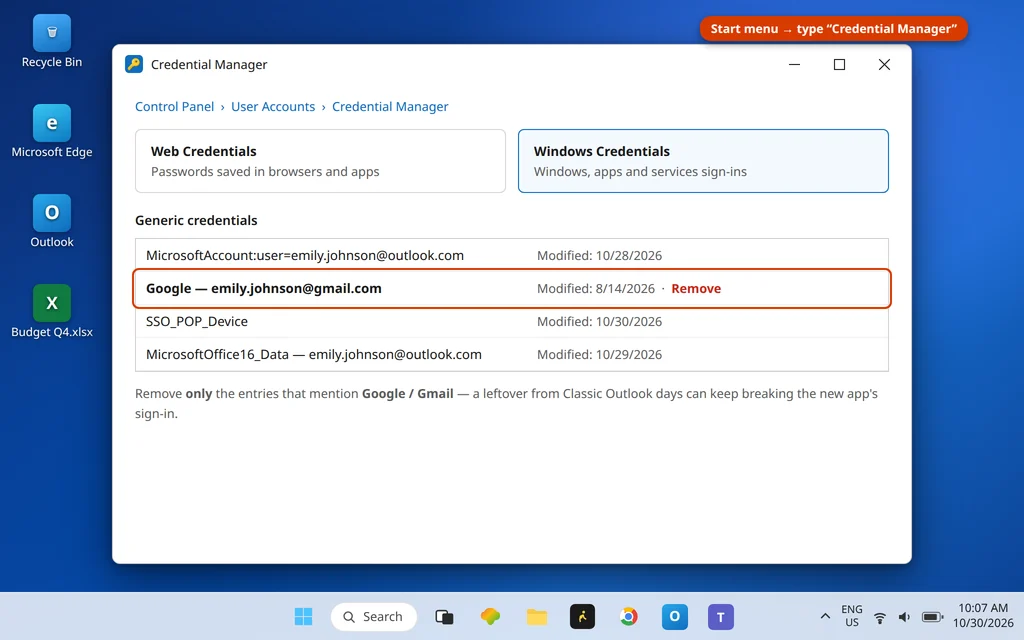Click the battery status icon
Image resolution: width=1024 pixels, height=640 pixels.
pos(933,617)
